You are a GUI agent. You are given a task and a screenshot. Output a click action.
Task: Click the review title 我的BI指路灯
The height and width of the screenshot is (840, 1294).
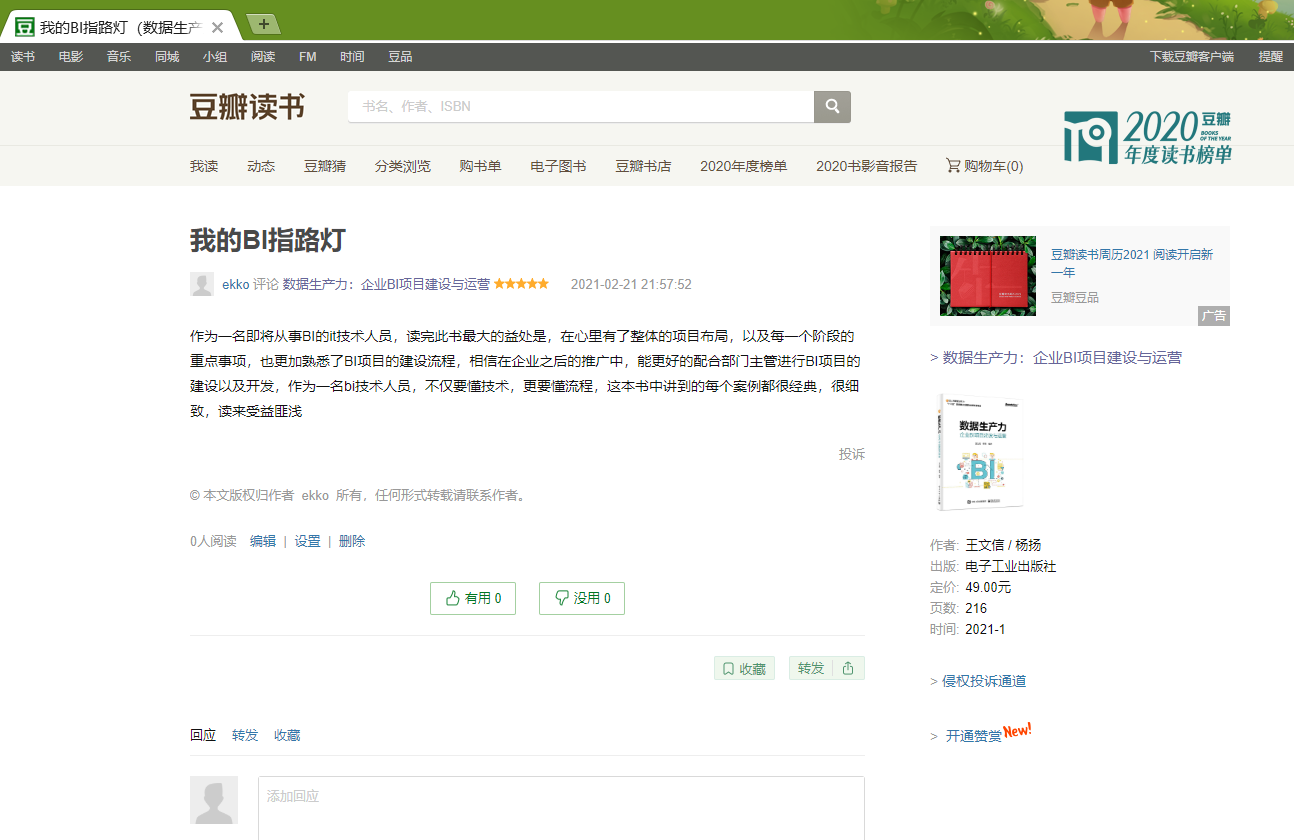268,240
